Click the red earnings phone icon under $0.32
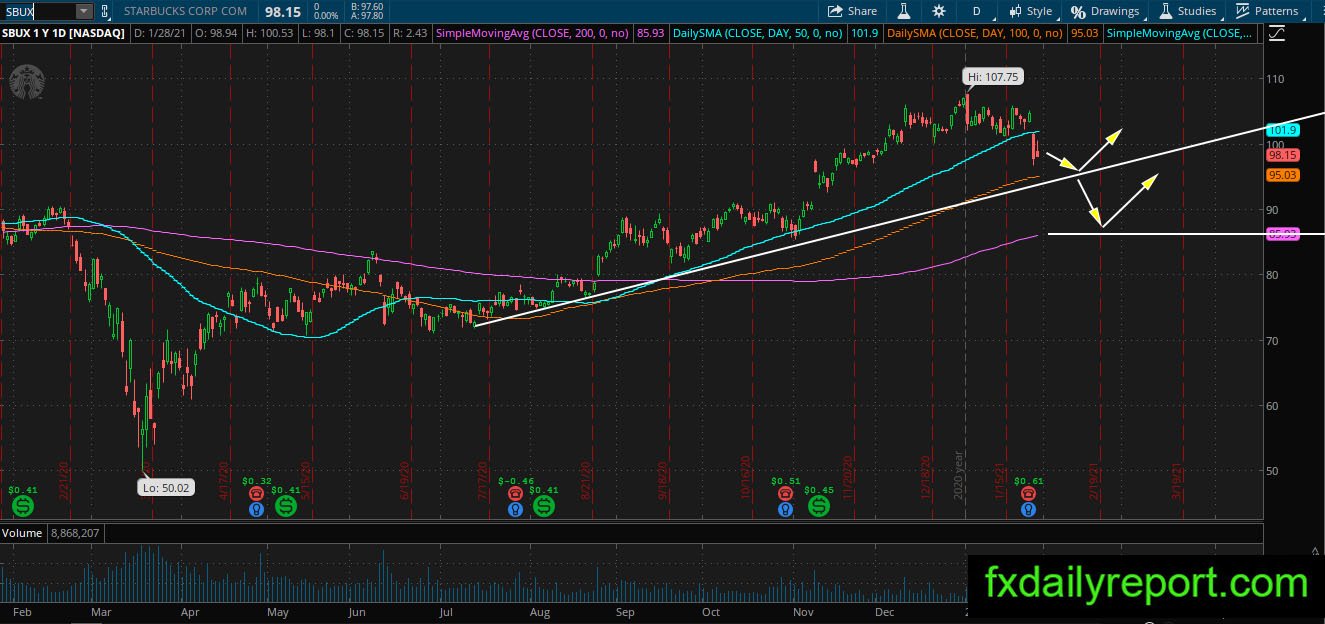1325x624 pixels. pos(257,493)
